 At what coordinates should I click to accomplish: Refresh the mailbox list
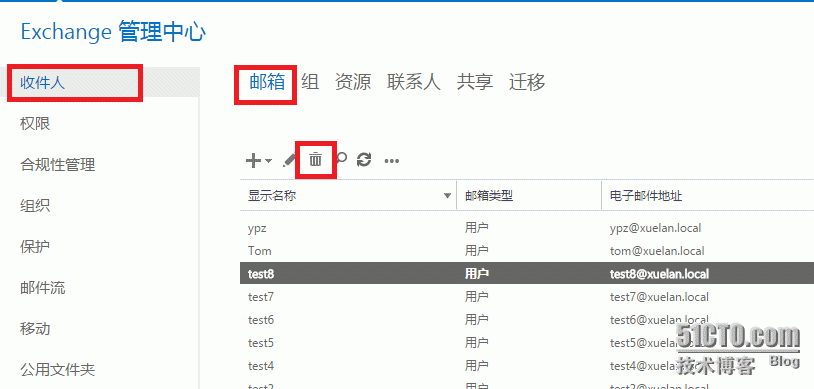364,160
